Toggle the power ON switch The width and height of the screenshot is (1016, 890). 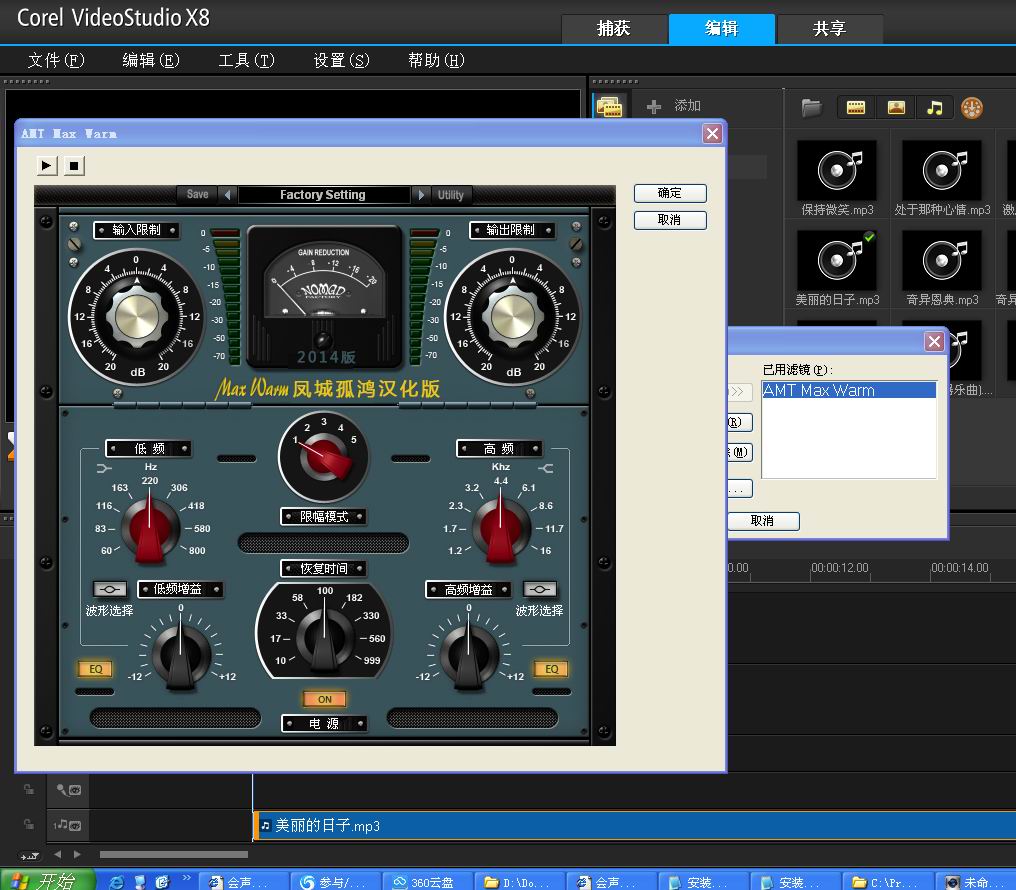[x=325, y=700]
